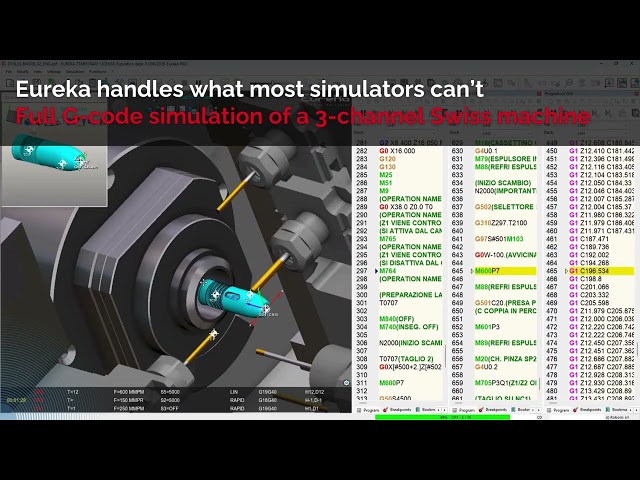Select line 285 M25
This screenshot has height=480, width=640.
point(386,175)
